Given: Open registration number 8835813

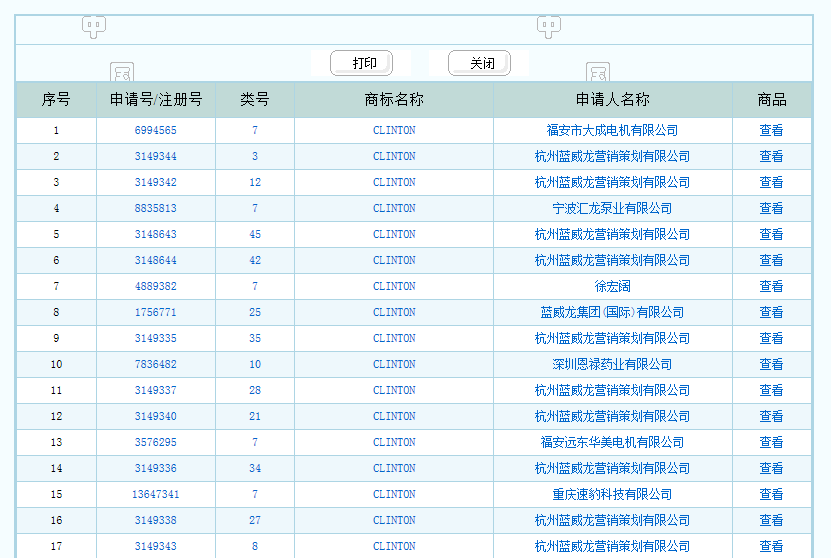Looking at the screenshot, I should (x=155, y=208).
